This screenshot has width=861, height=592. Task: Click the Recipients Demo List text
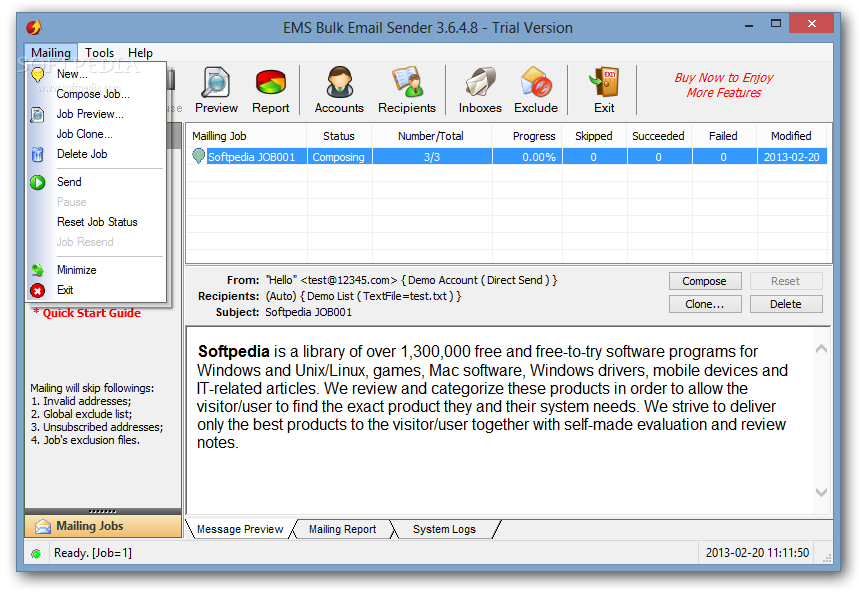click(364, 296)
